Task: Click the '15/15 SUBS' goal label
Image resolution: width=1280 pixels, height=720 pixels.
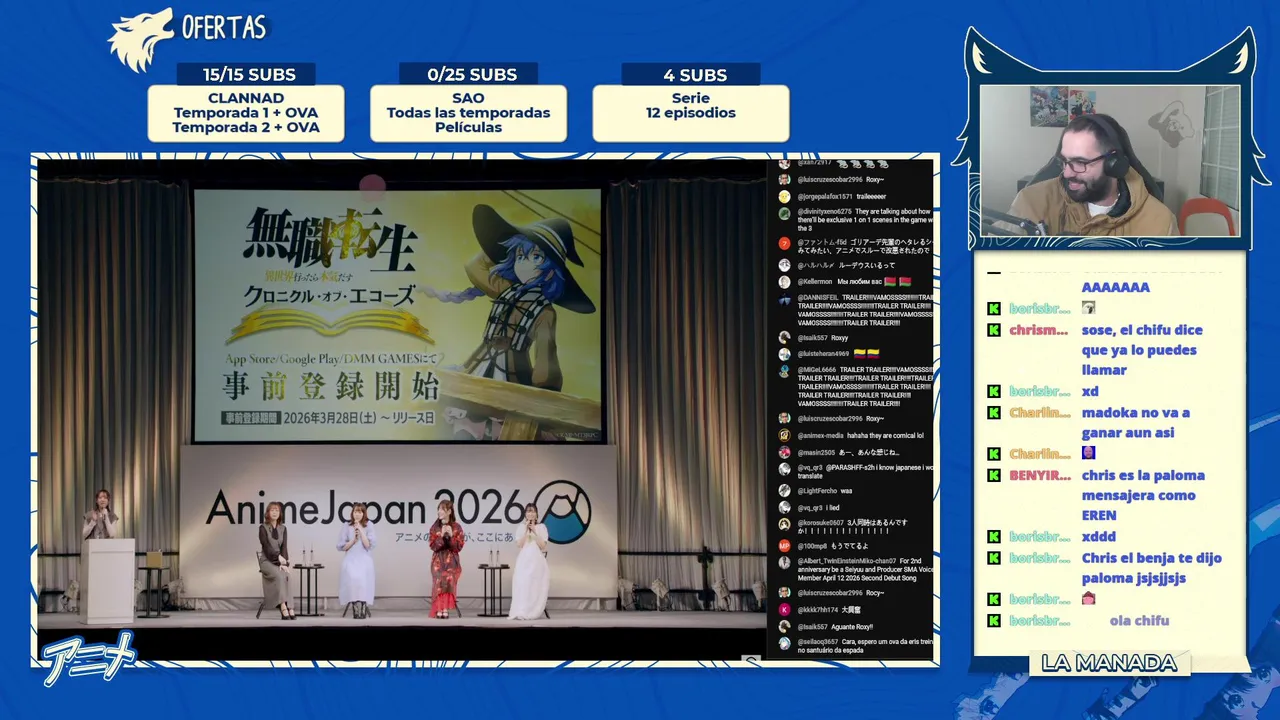Action: [x=249, y=74]
